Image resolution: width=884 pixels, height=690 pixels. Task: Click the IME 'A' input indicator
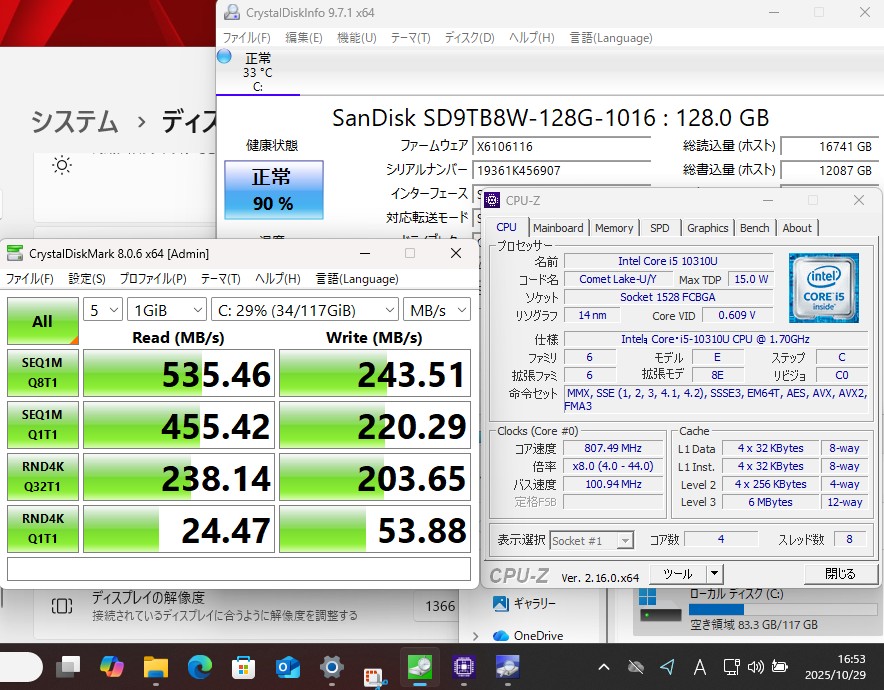pos(700,667)
